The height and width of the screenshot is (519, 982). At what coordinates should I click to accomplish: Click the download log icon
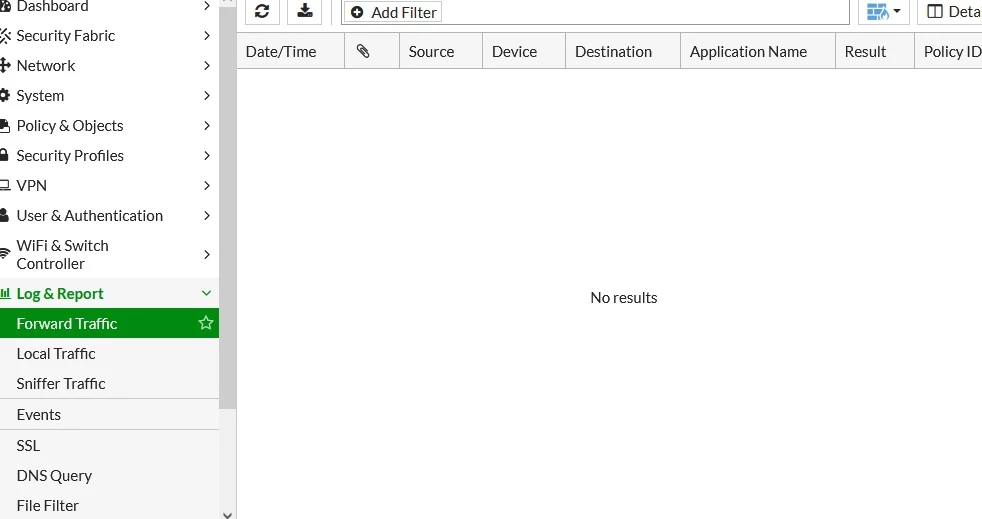pyautogui.click(x=304, y=11)
